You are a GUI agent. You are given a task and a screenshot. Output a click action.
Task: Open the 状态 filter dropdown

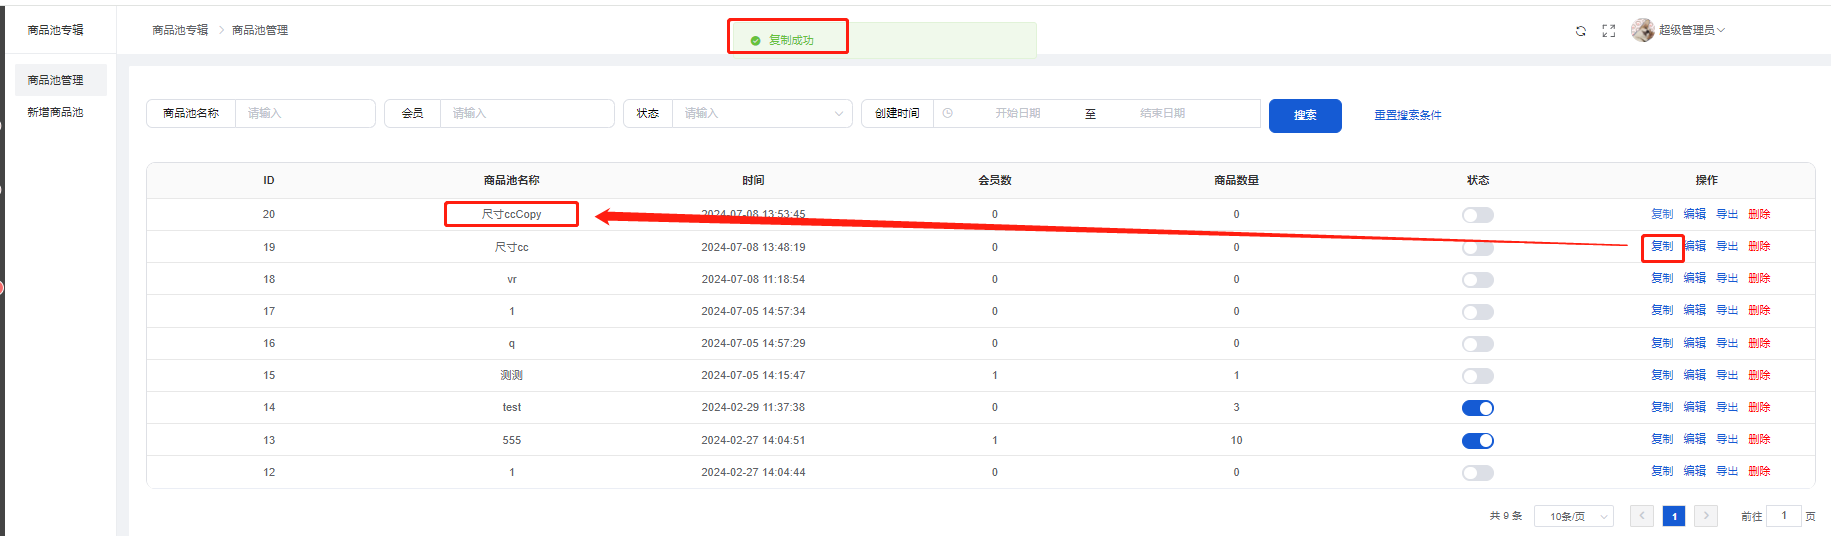[762, 113]
